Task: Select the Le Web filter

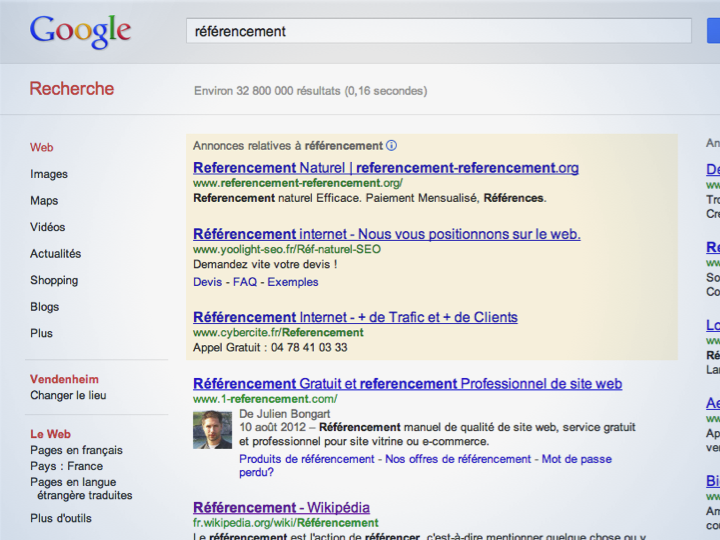Action: [51, 434]
